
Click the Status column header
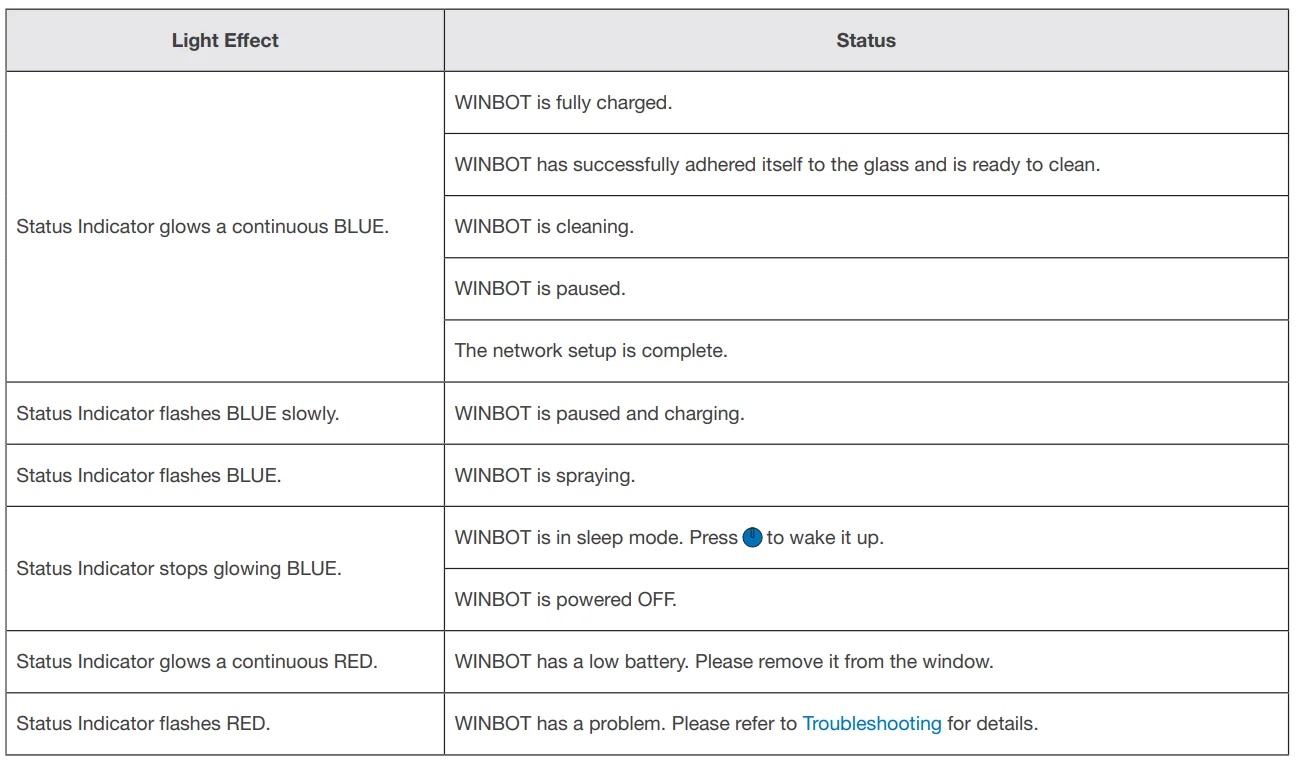point(865,41)
